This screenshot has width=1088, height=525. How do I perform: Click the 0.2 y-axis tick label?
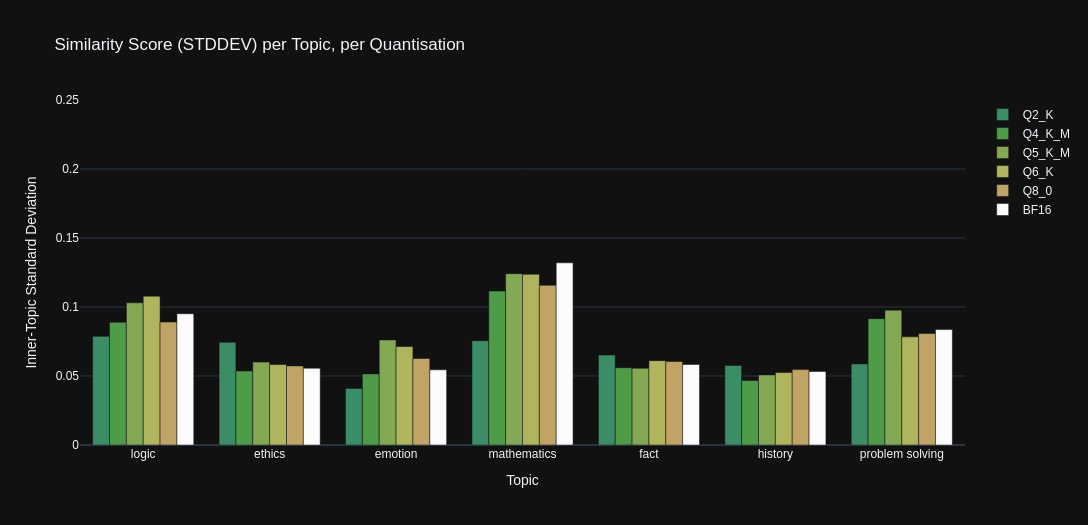pos(71,169)
